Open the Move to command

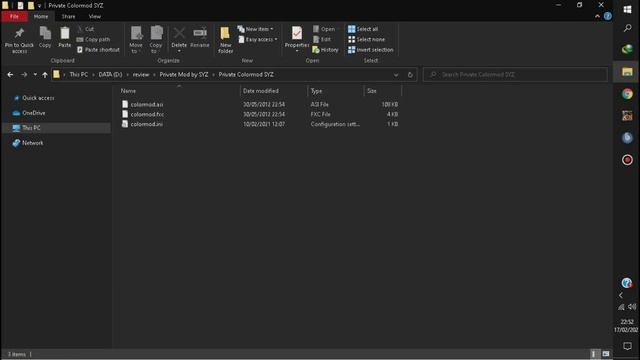(x=136, y=40)
